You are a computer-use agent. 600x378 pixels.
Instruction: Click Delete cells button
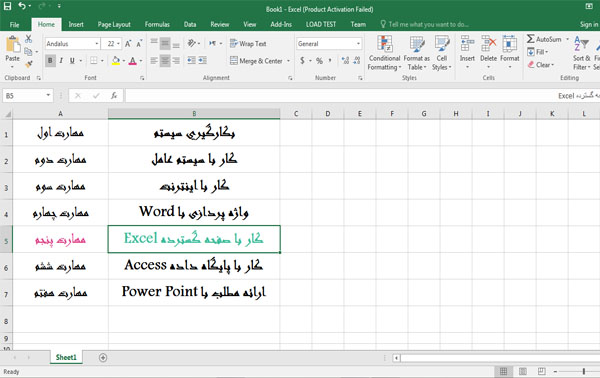488,53
